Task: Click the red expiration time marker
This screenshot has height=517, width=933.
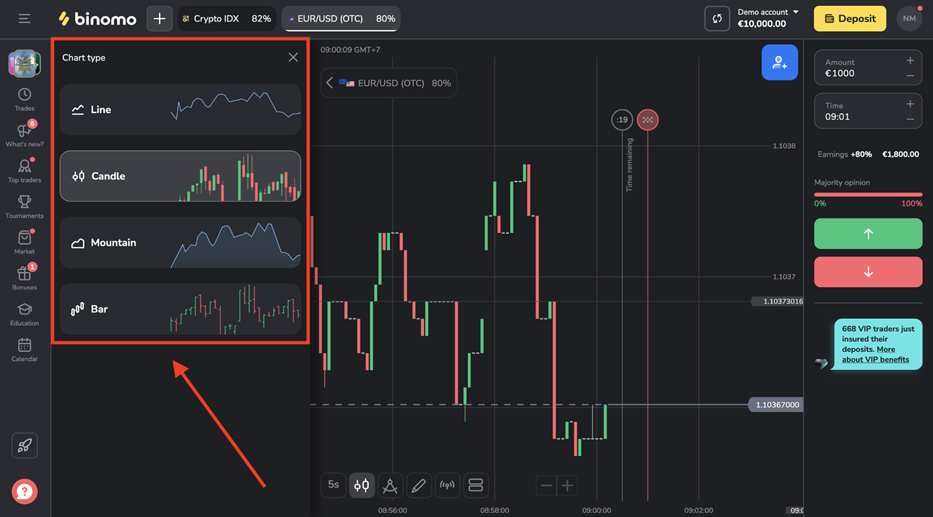Action: point(647,120)
